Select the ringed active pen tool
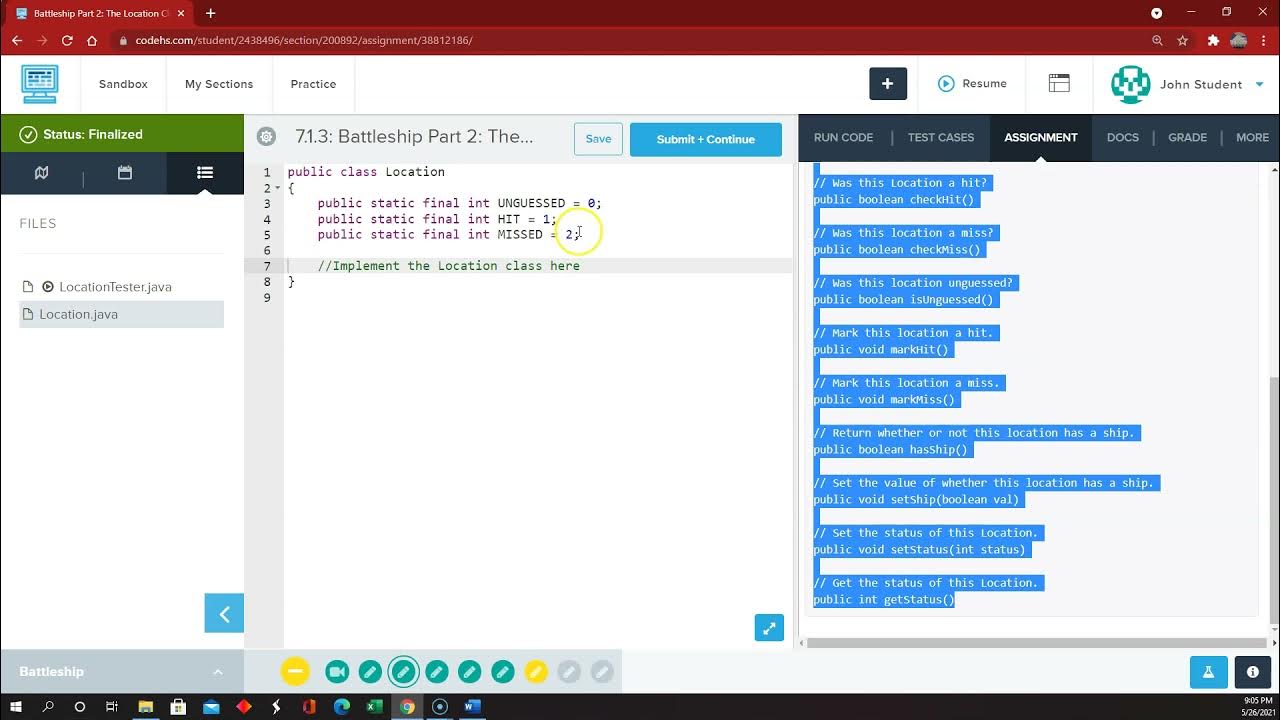The height and width of the screenshot is (720, 1280). (x=403, y=672)
